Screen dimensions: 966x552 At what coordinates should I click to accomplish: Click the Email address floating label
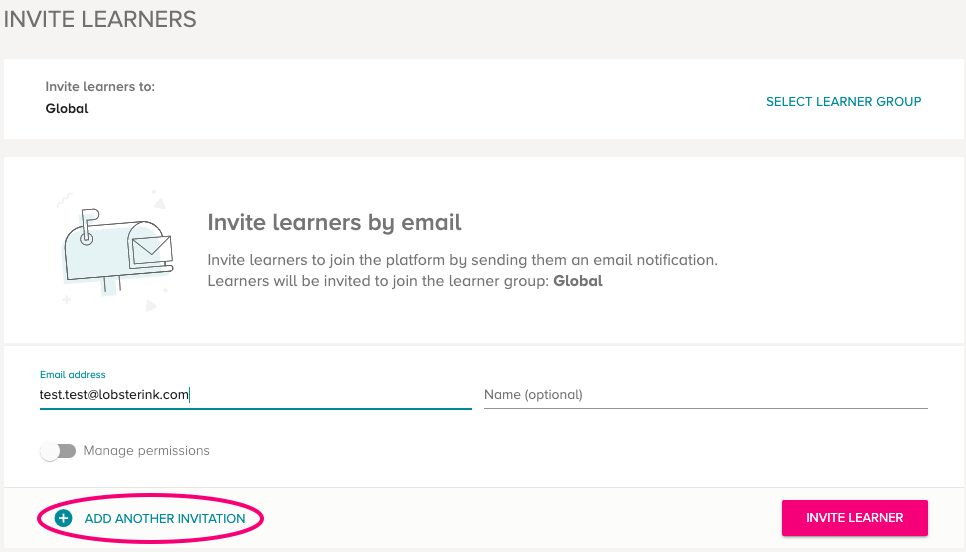click(x=73, y=375)
